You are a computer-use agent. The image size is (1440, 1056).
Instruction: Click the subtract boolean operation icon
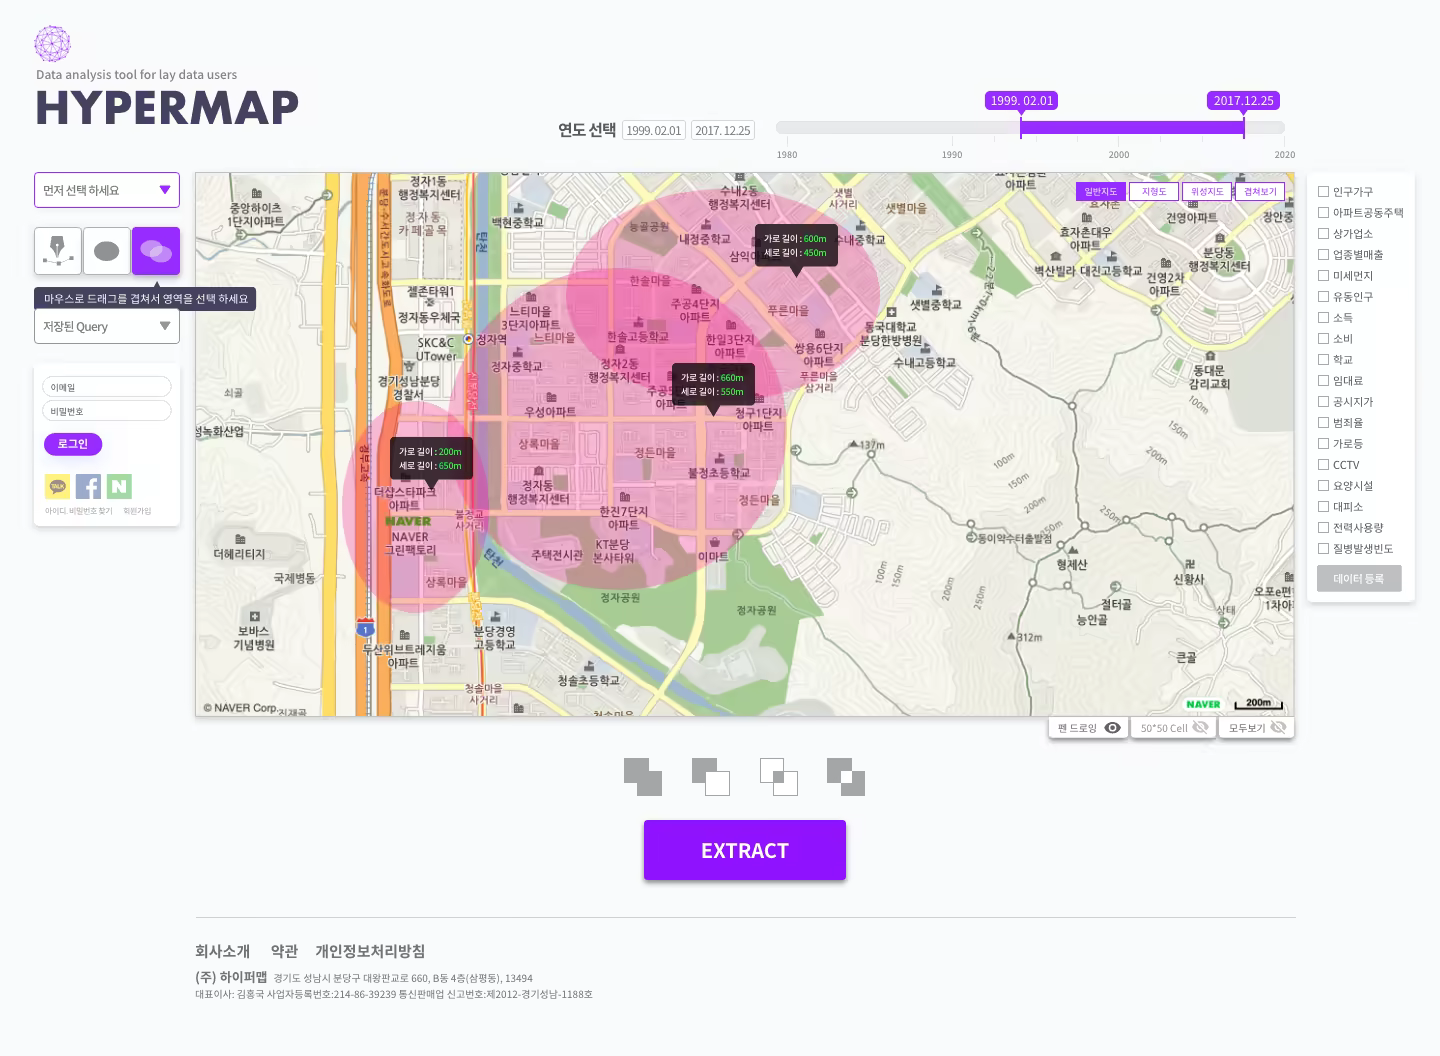[x=711, y=777]
